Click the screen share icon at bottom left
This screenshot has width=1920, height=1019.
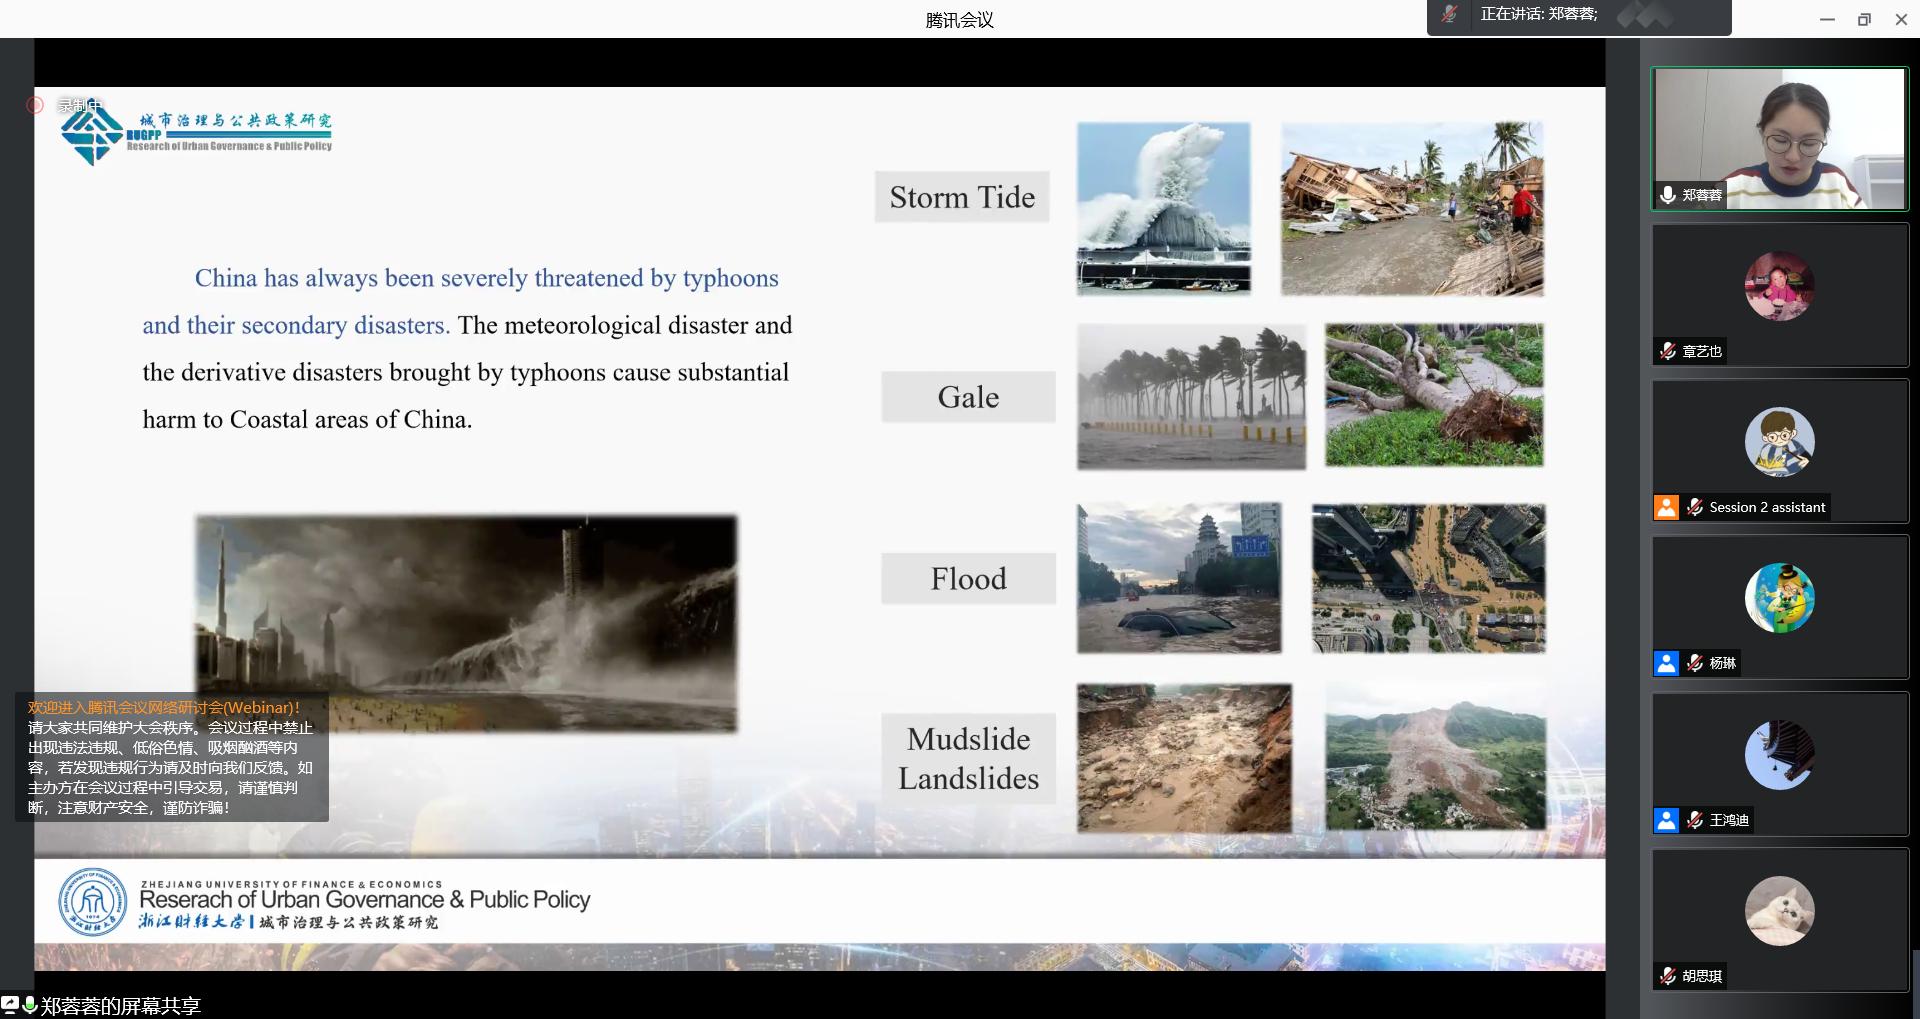coord(10,1004)
